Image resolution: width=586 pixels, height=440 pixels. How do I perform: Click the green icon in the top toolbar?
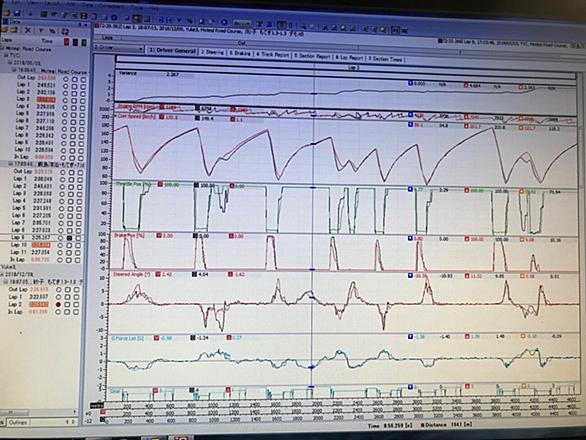tap(44, 15)
